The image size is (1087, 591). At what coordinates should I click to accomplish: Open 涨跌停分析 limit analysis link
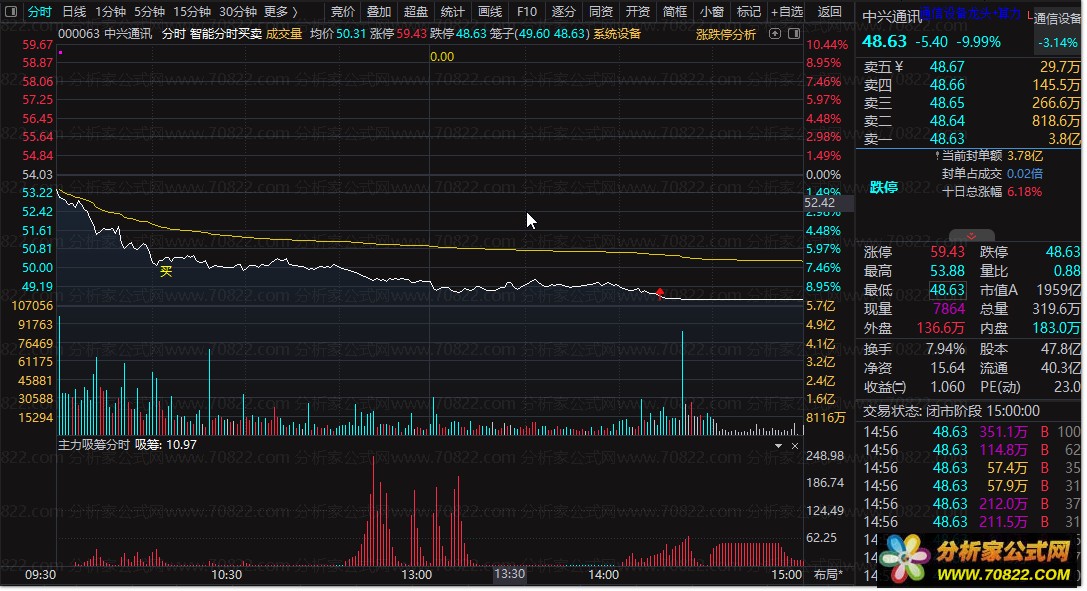pyautogui.click(x=726, y=34)
